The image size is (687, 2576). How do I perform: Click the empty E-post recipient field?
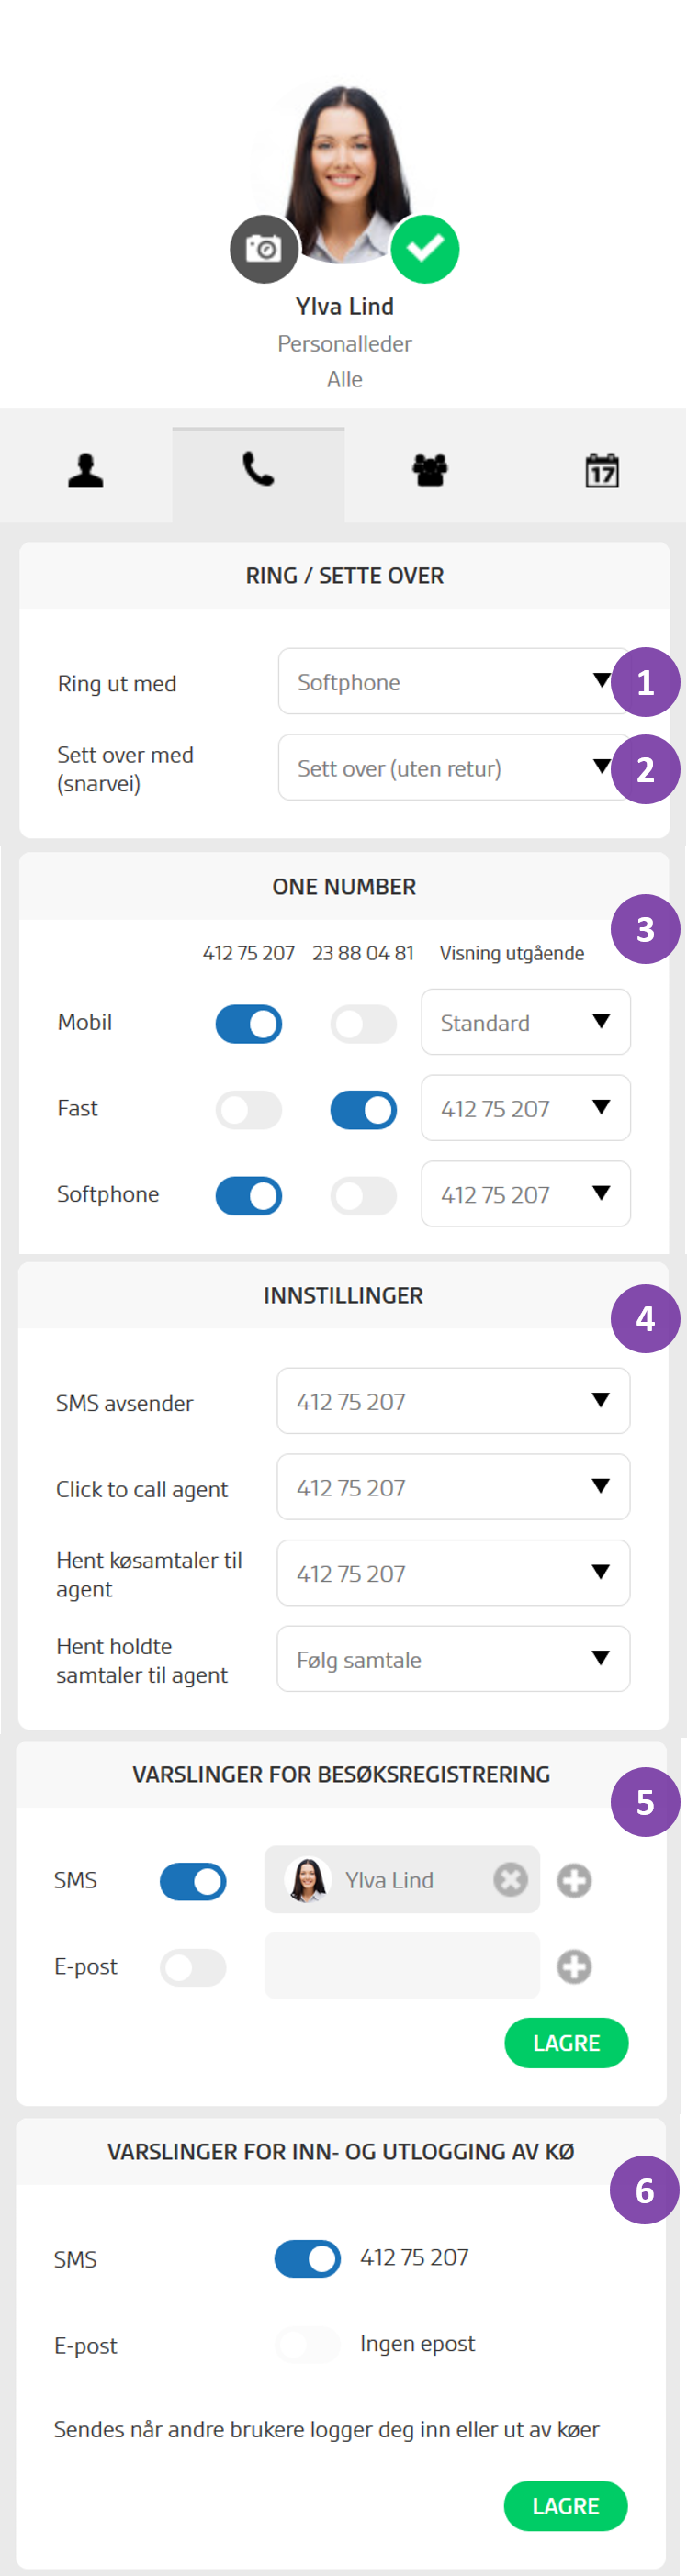click(x=402, y=1966)
